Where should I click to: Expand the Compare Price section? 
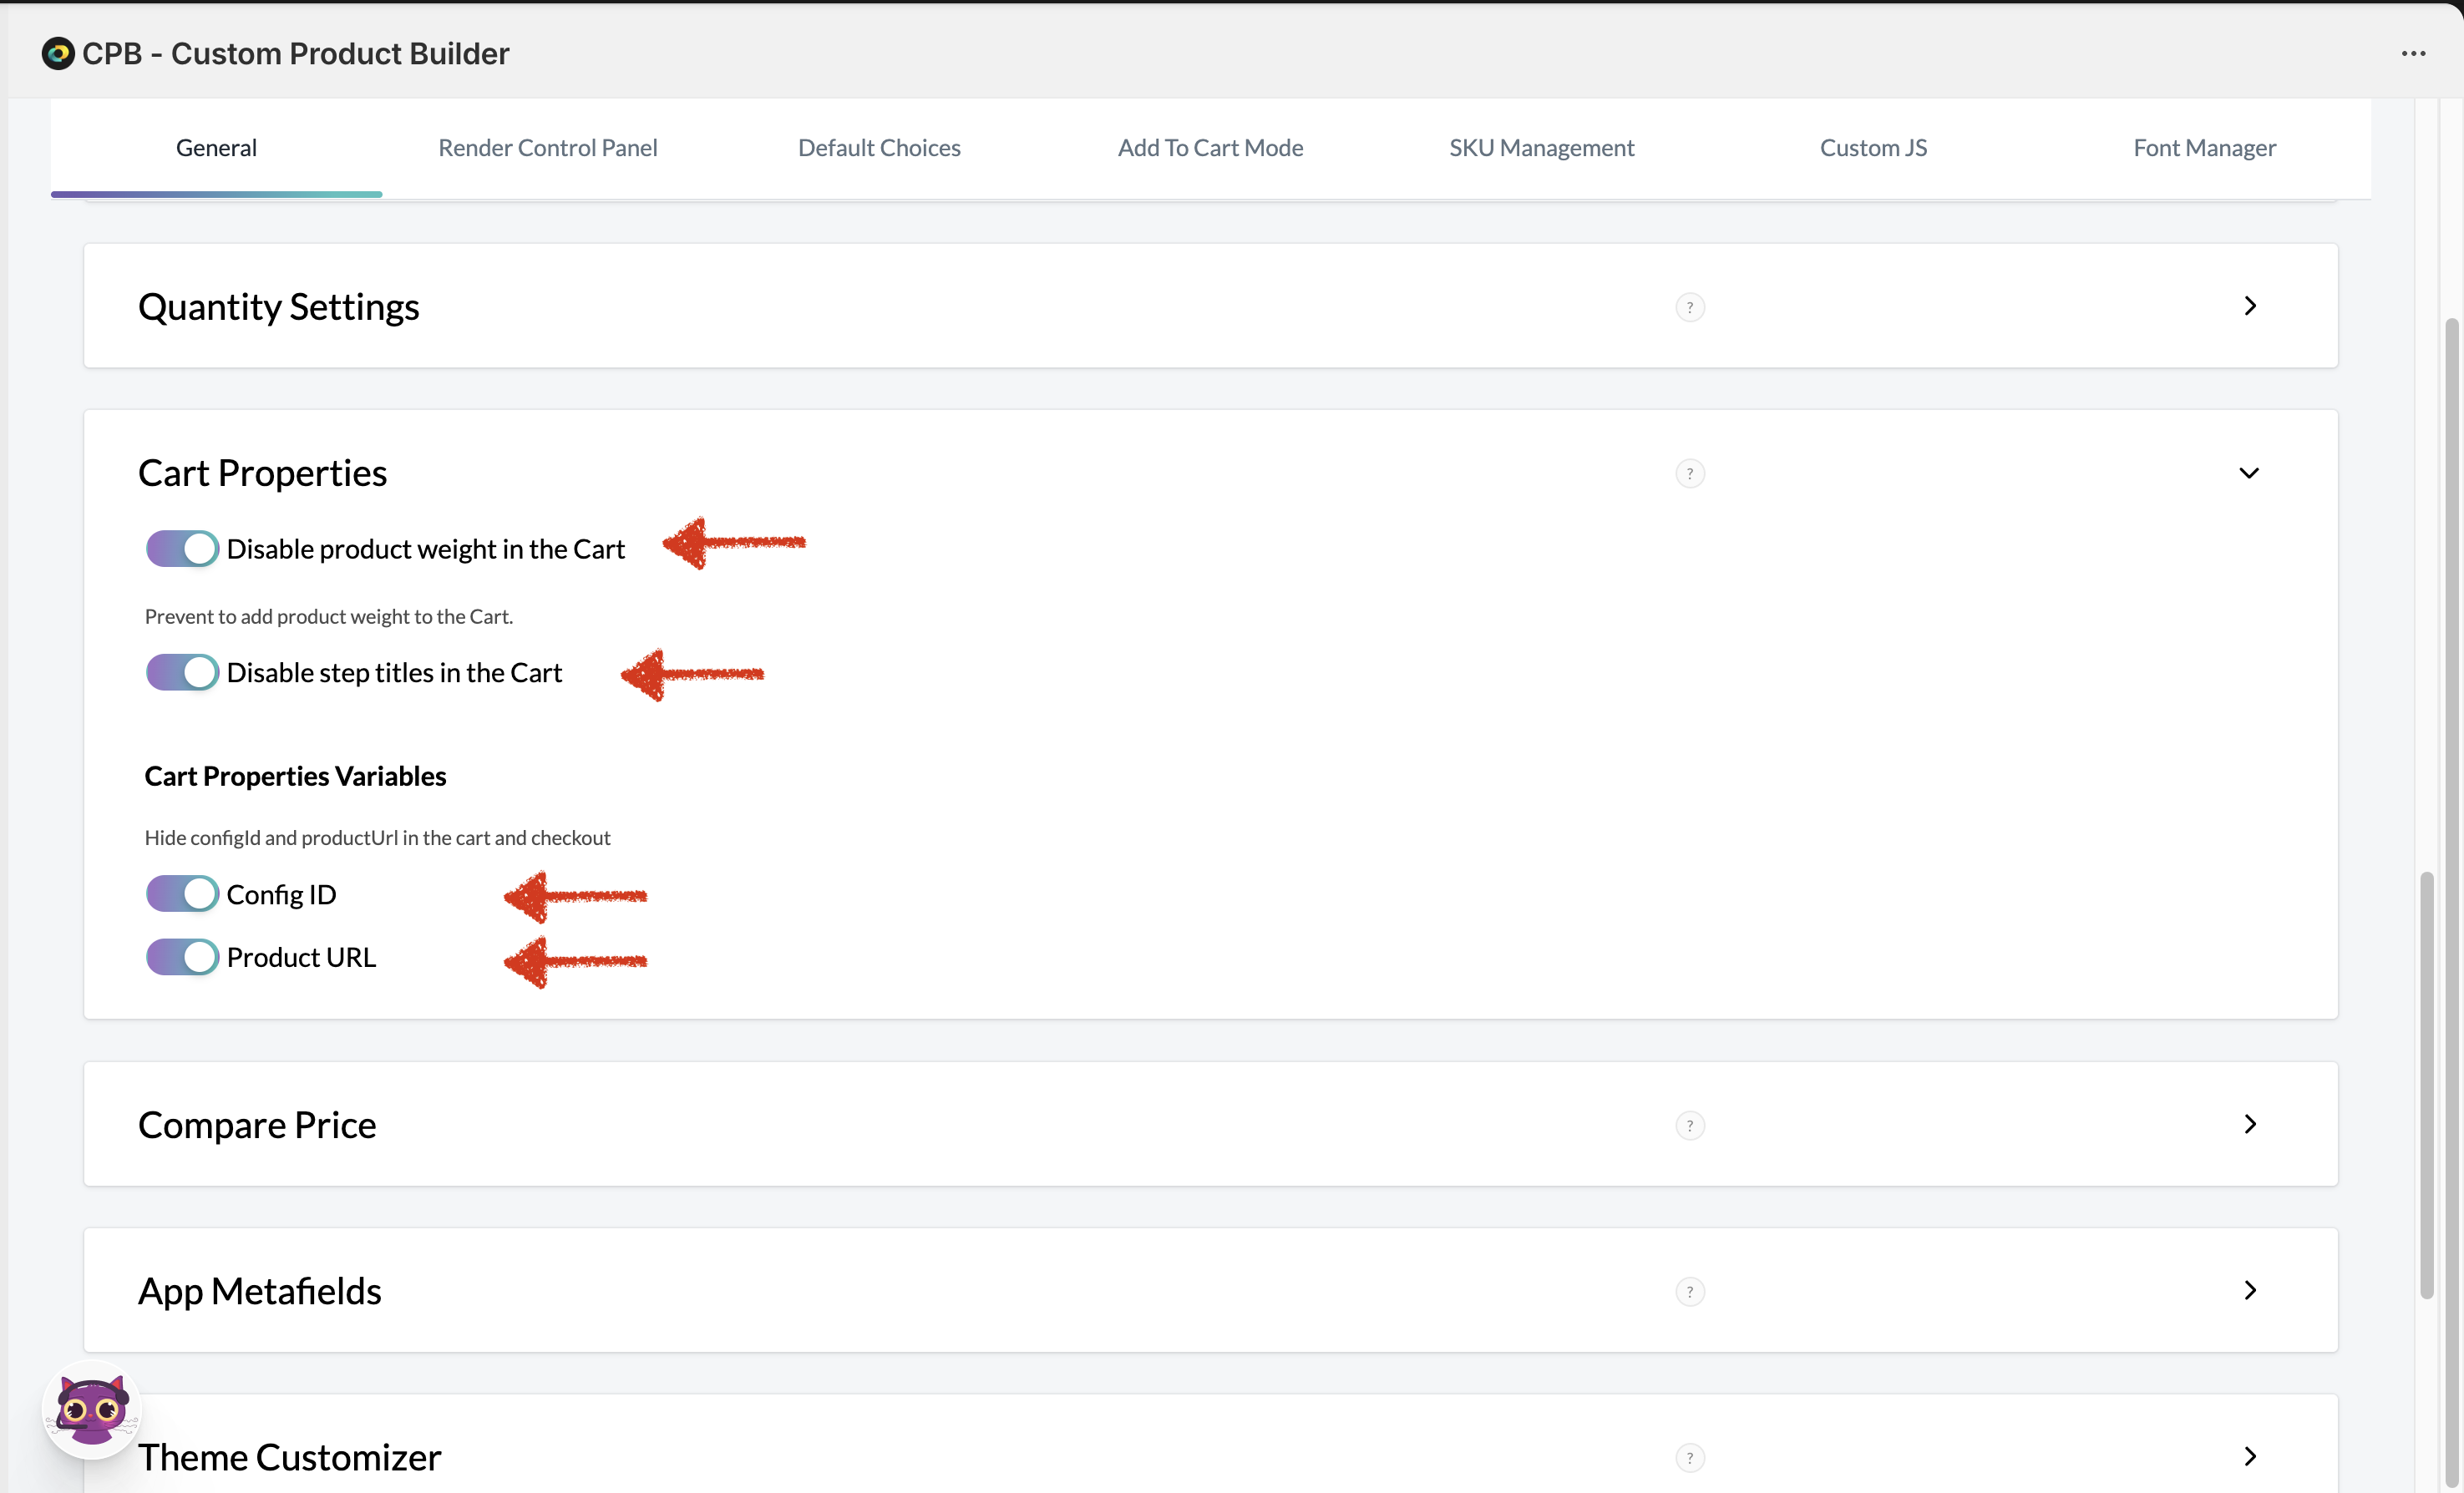tap(2250, 1124)
